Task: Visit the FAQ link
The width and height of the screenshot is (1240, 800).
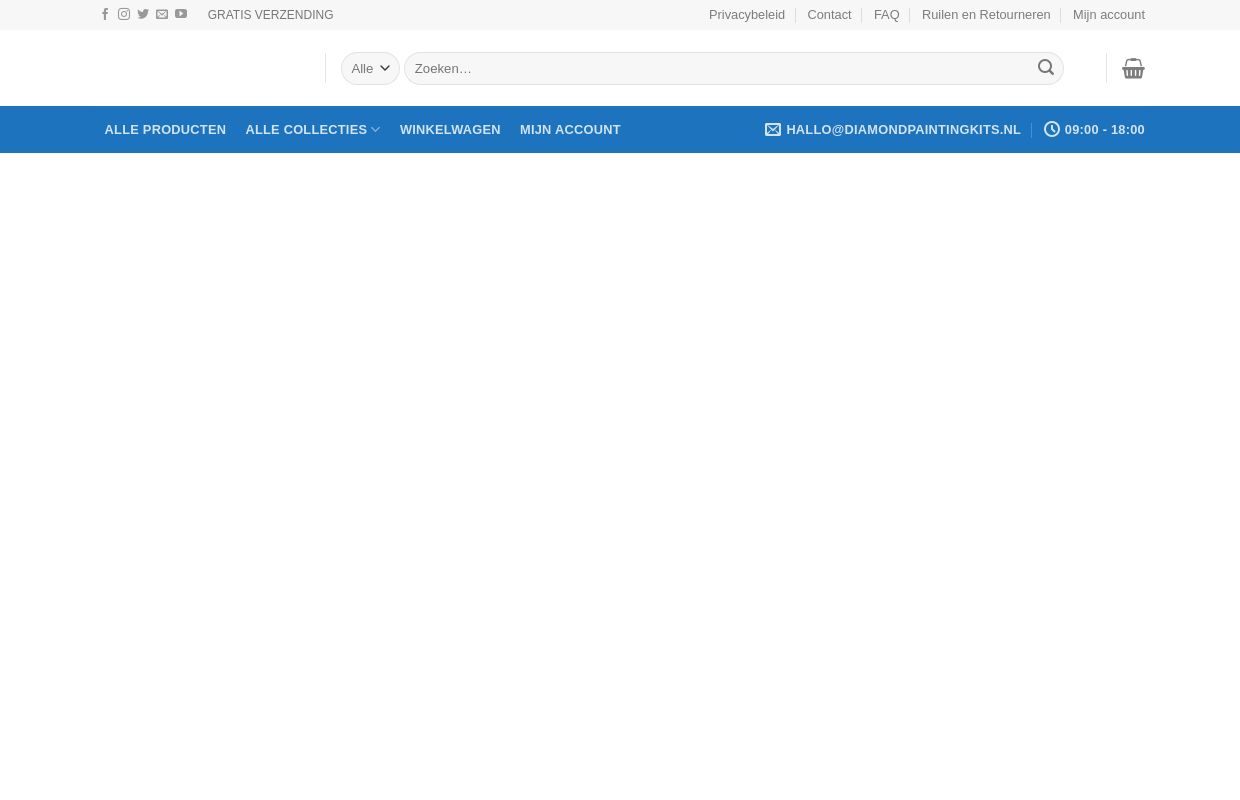Action: [886, 15]
